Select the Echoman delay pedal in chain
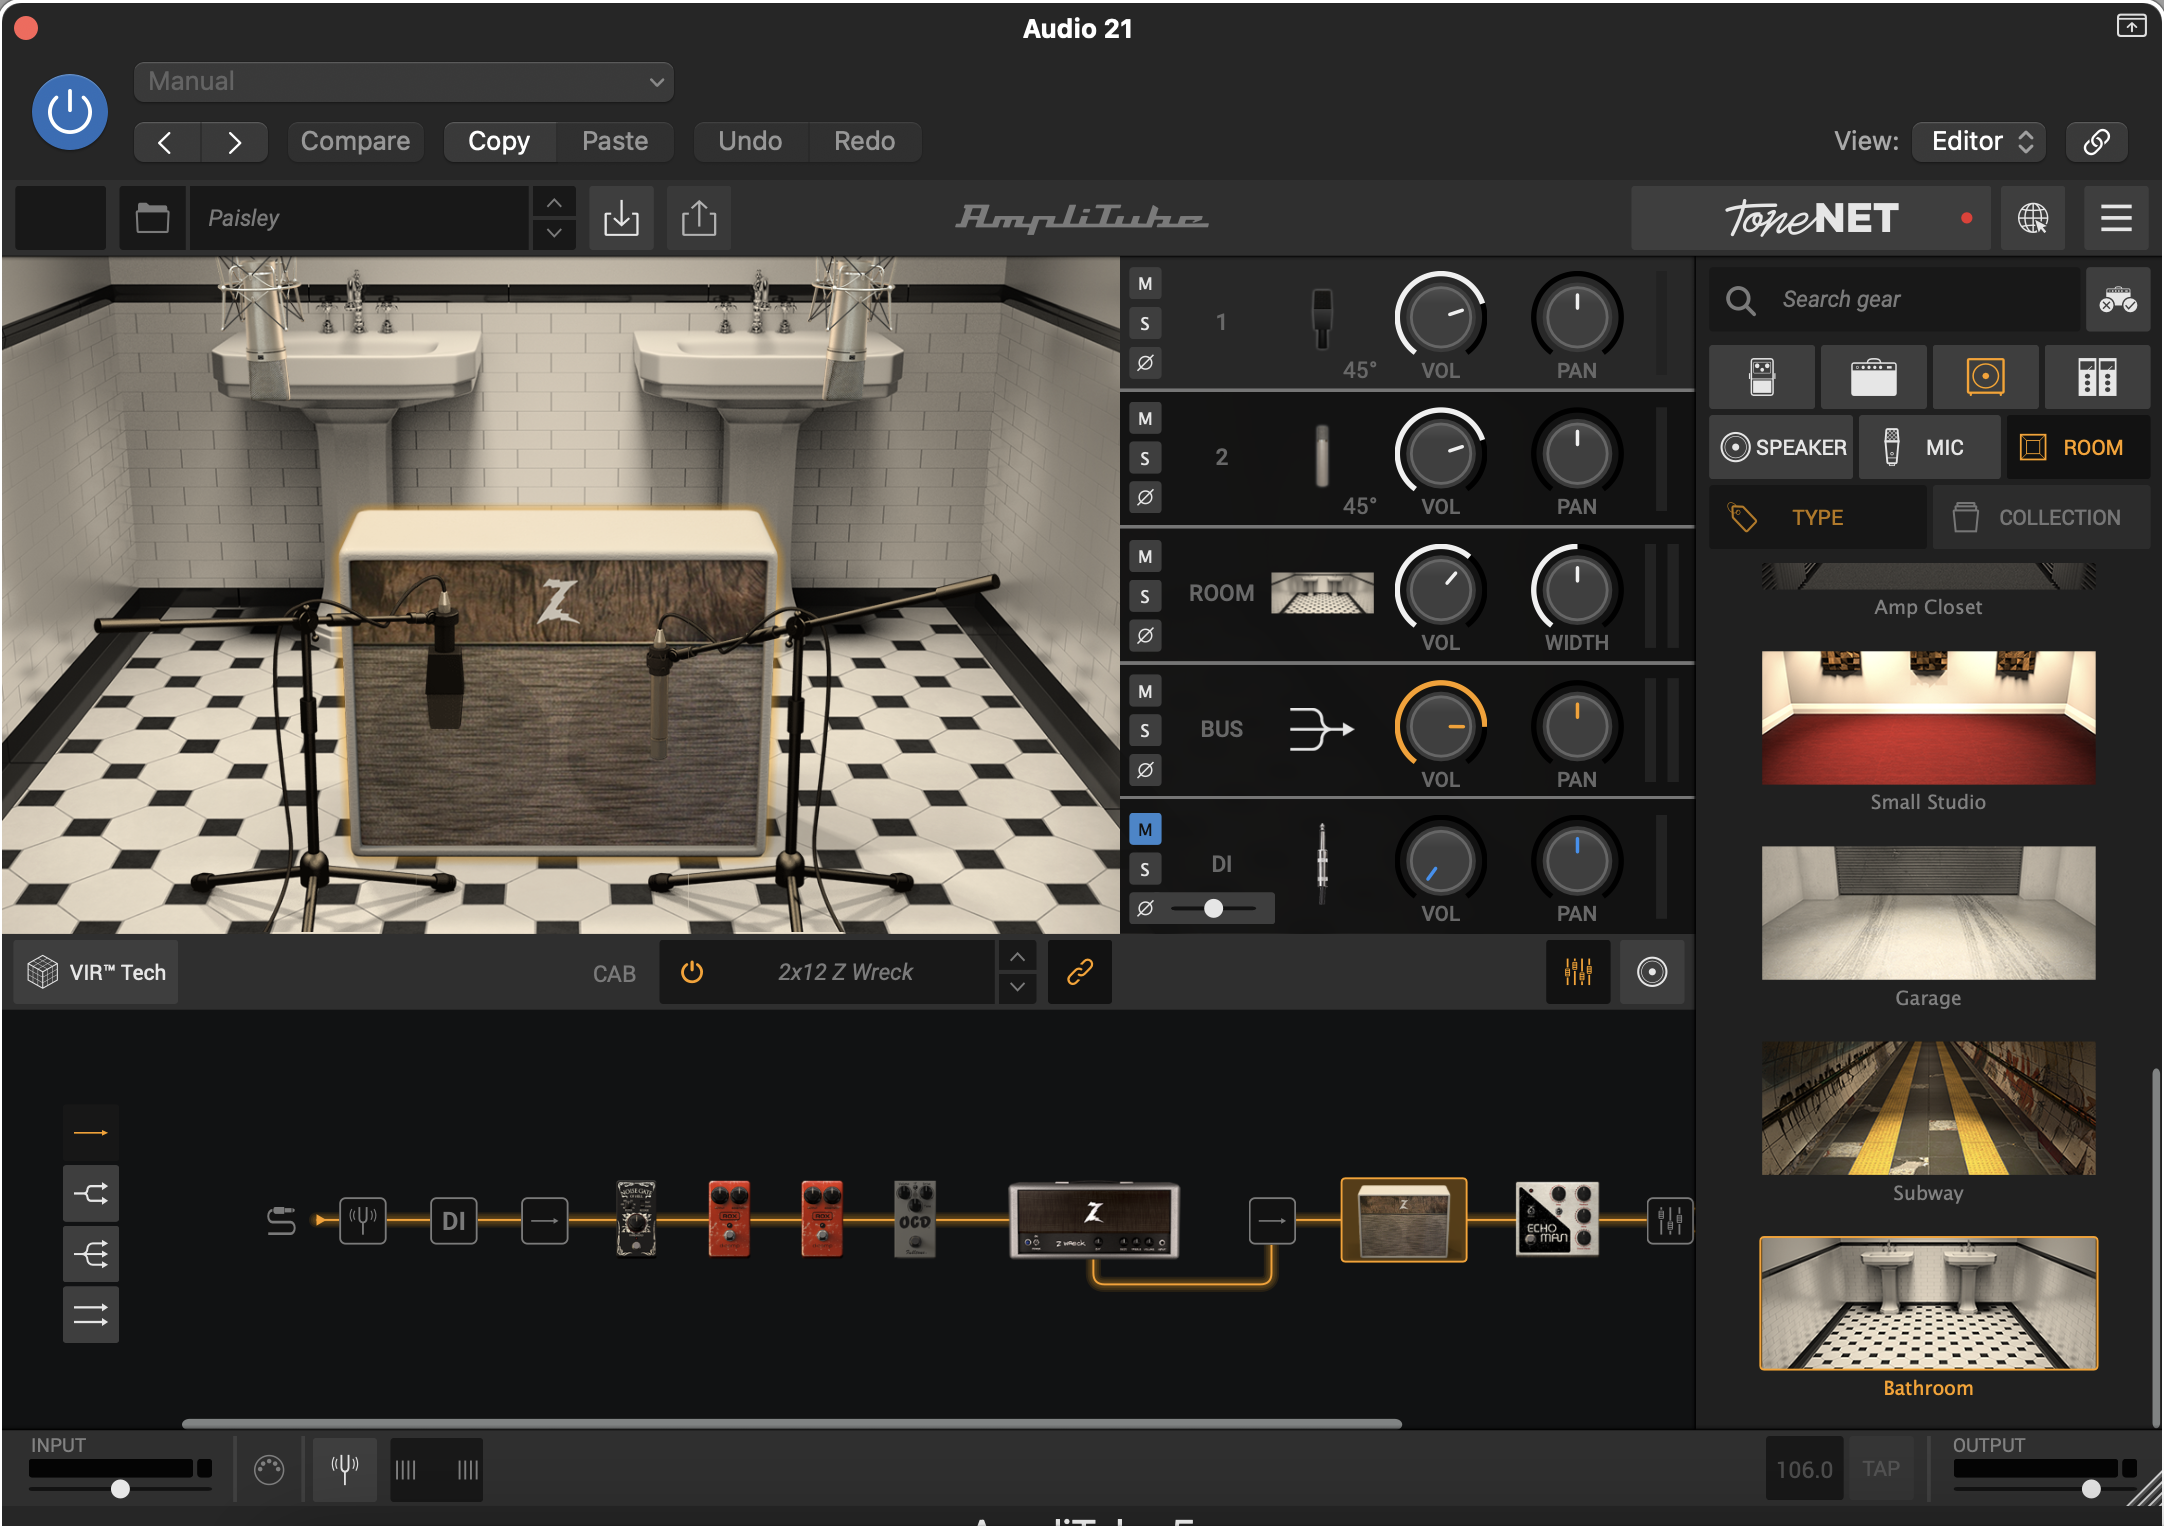Viewport: 2164px width, 1526px height. 1557,1219
